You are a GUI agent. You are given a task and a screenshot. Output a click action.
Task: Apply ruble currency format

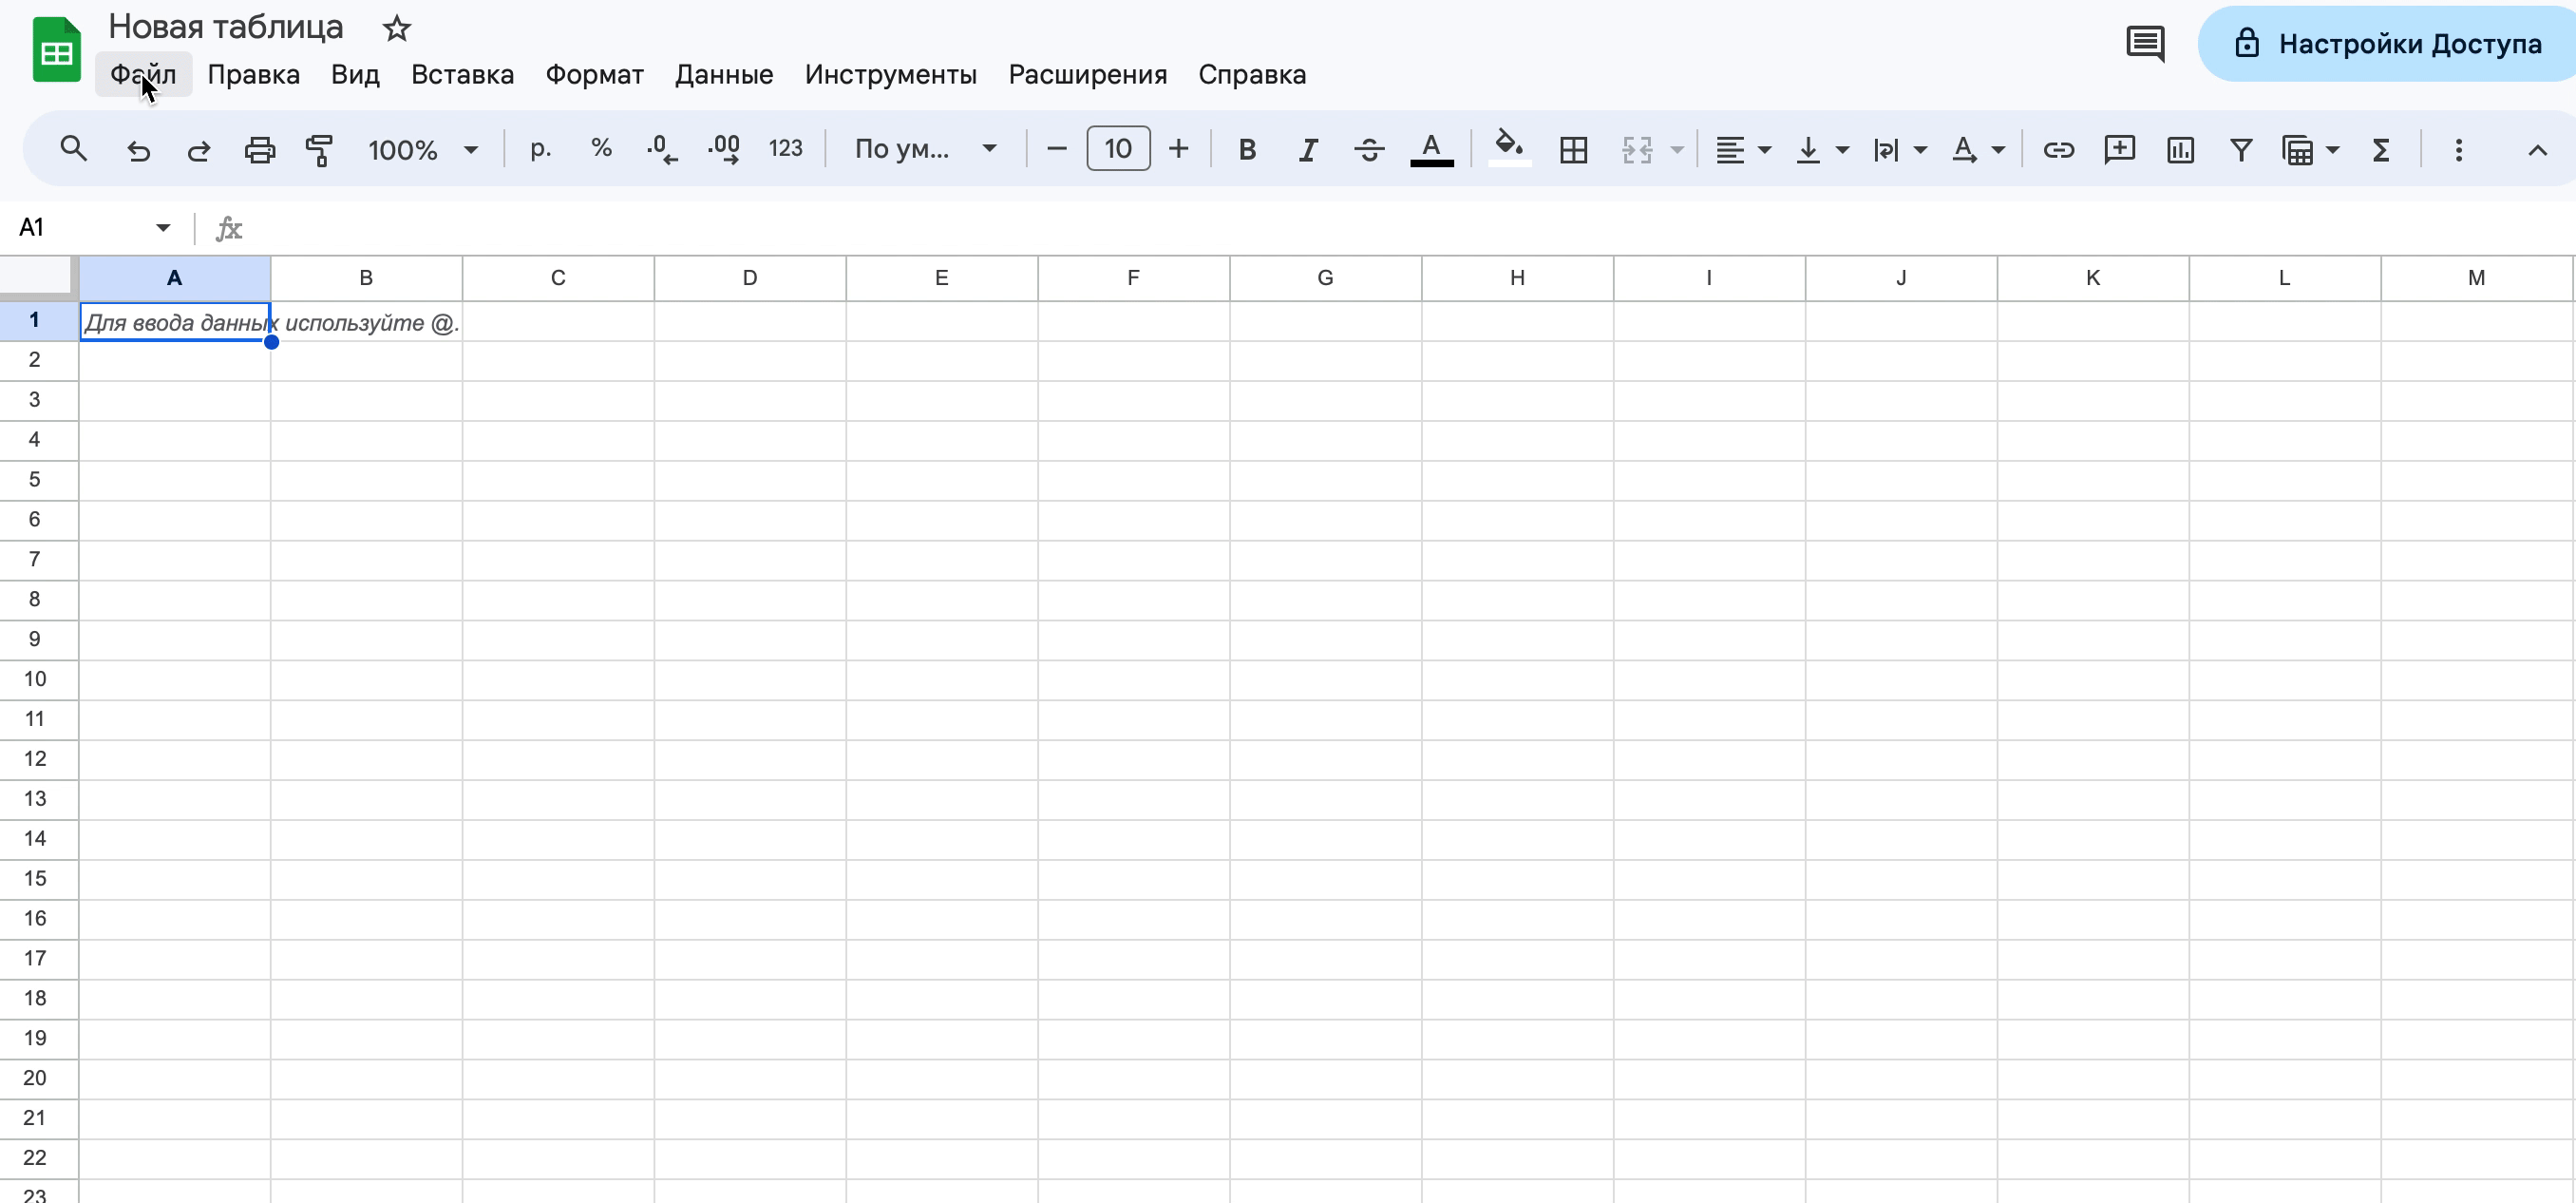[541, 149]
